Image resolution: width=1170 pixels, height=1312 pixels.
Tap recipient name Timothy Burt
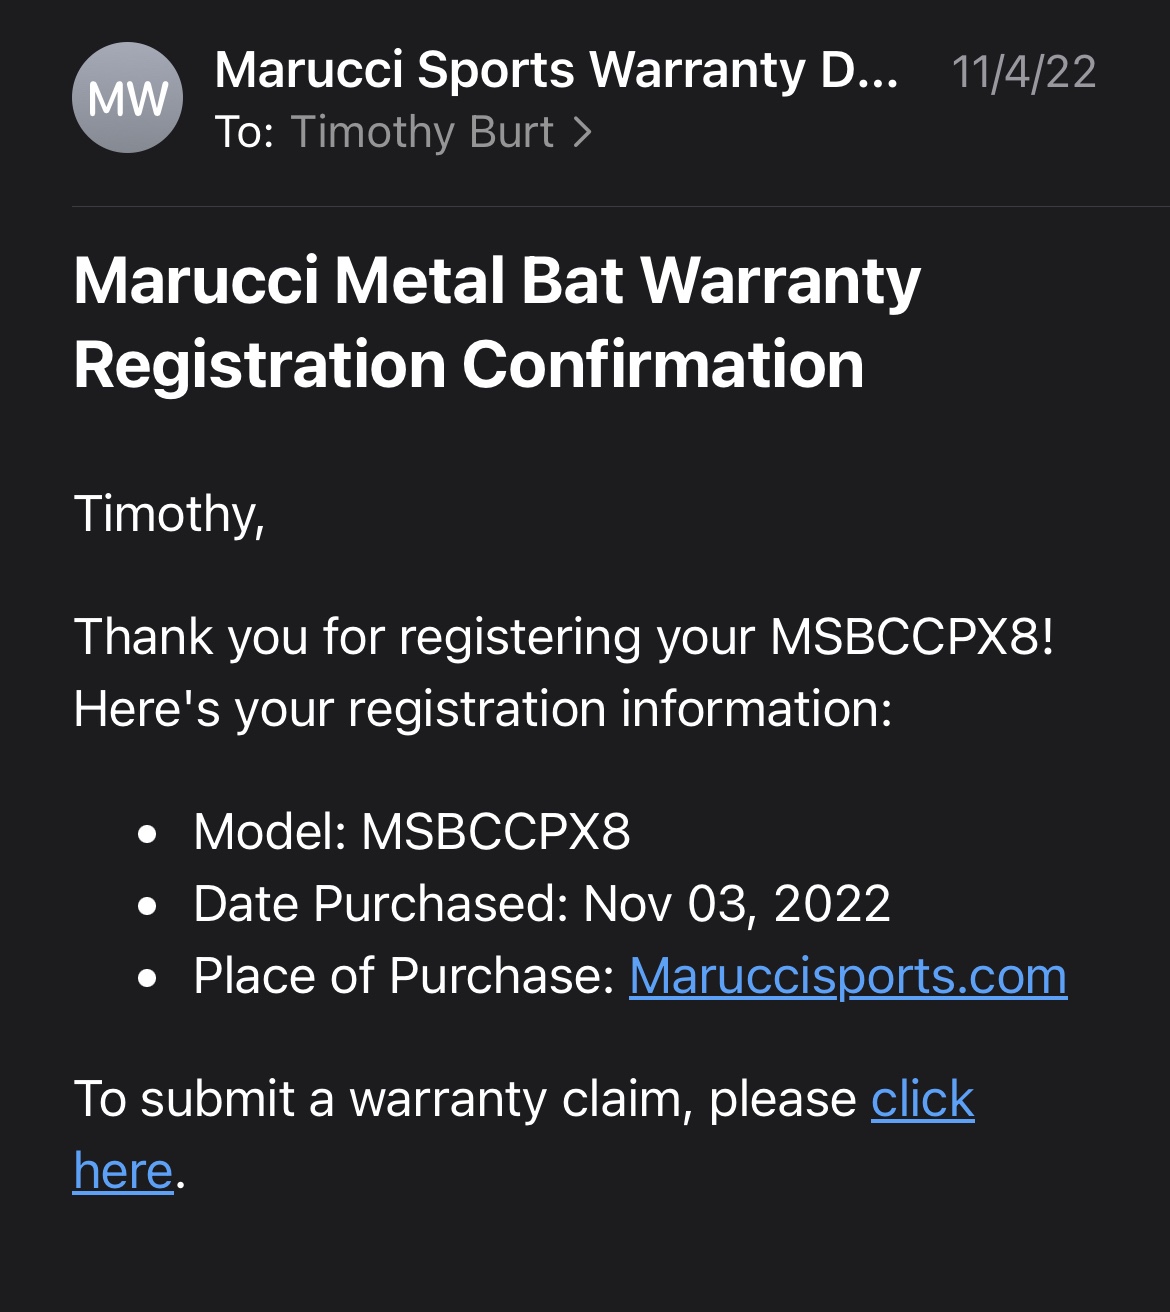click(422, 133)
